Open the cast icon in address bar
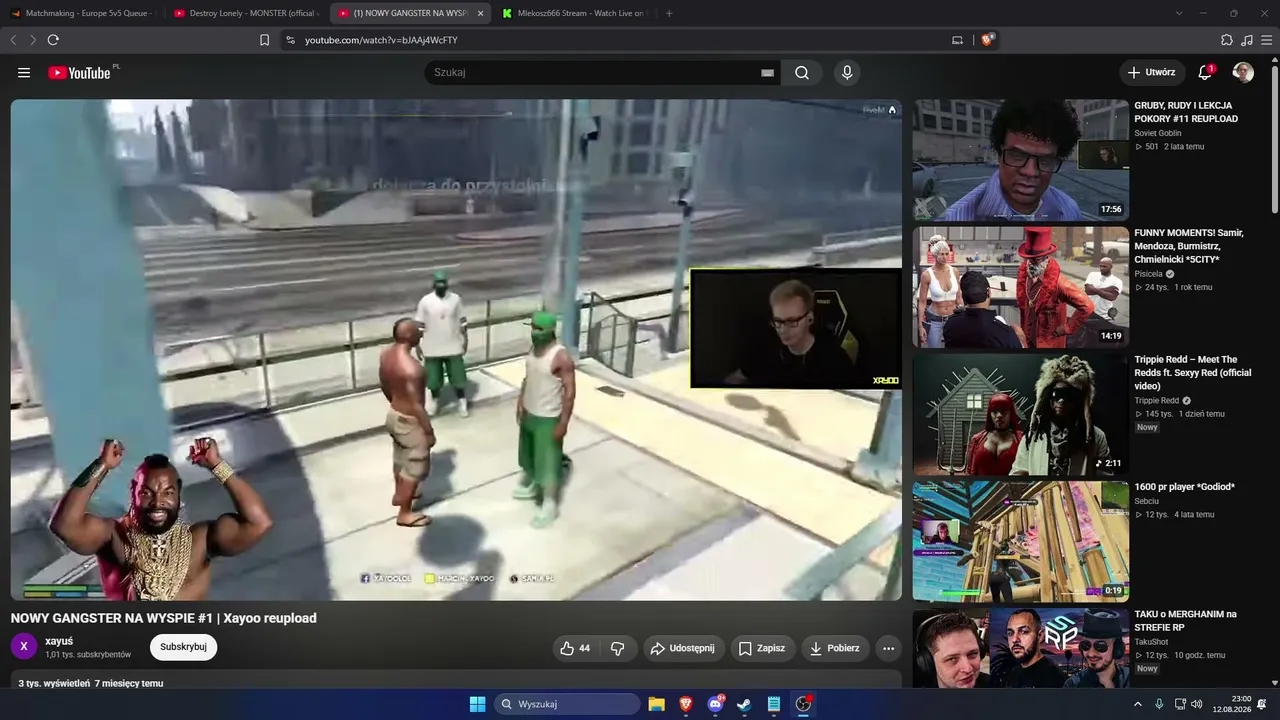Viewport: 1280px width, 720px height. pos(957,40)
